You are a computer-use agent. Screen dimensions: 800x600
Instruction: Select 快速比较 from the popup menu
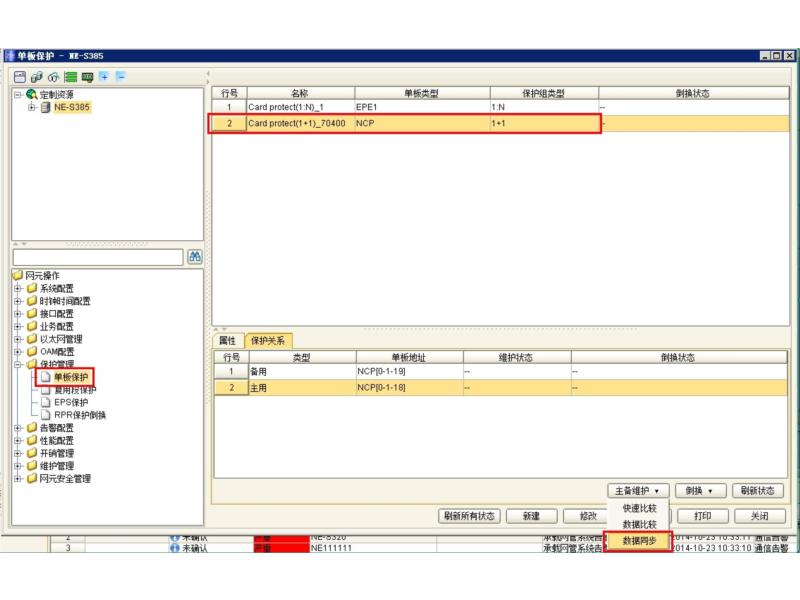click(x=639, y=508)
